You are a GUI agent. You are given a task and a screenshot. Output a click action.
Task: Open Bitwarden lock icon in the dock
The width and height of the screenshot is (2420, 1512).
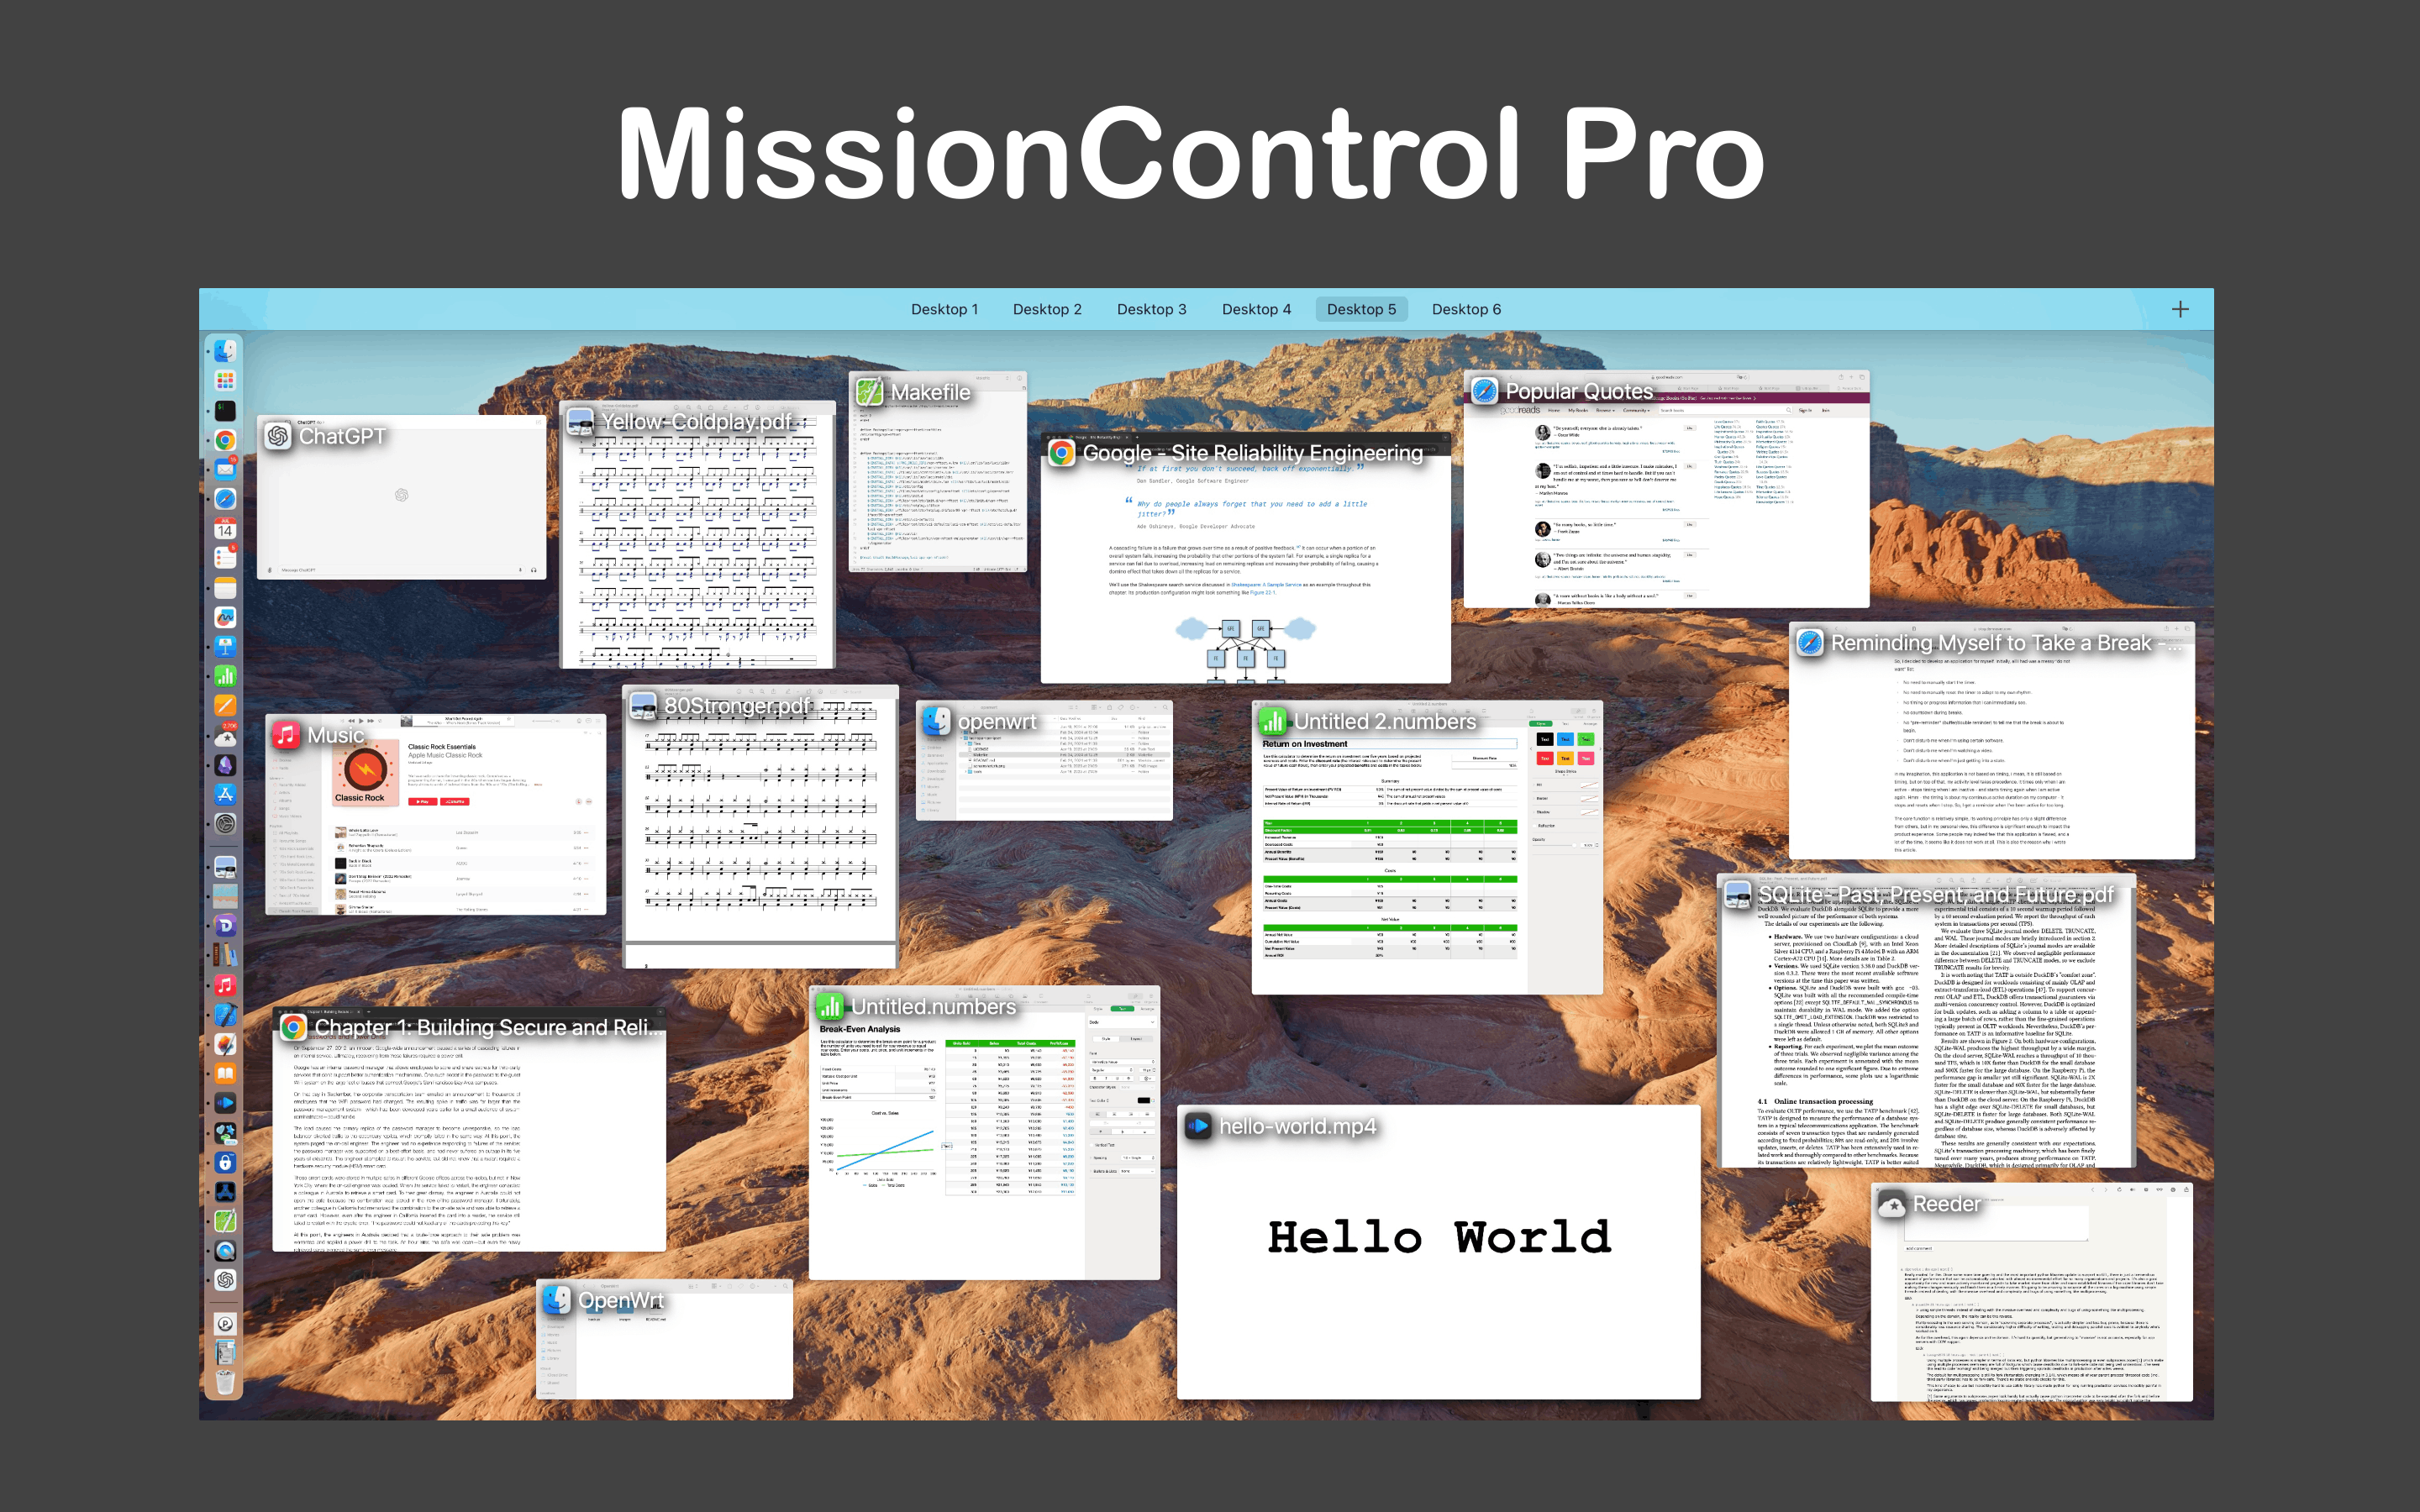point(225,1162)
